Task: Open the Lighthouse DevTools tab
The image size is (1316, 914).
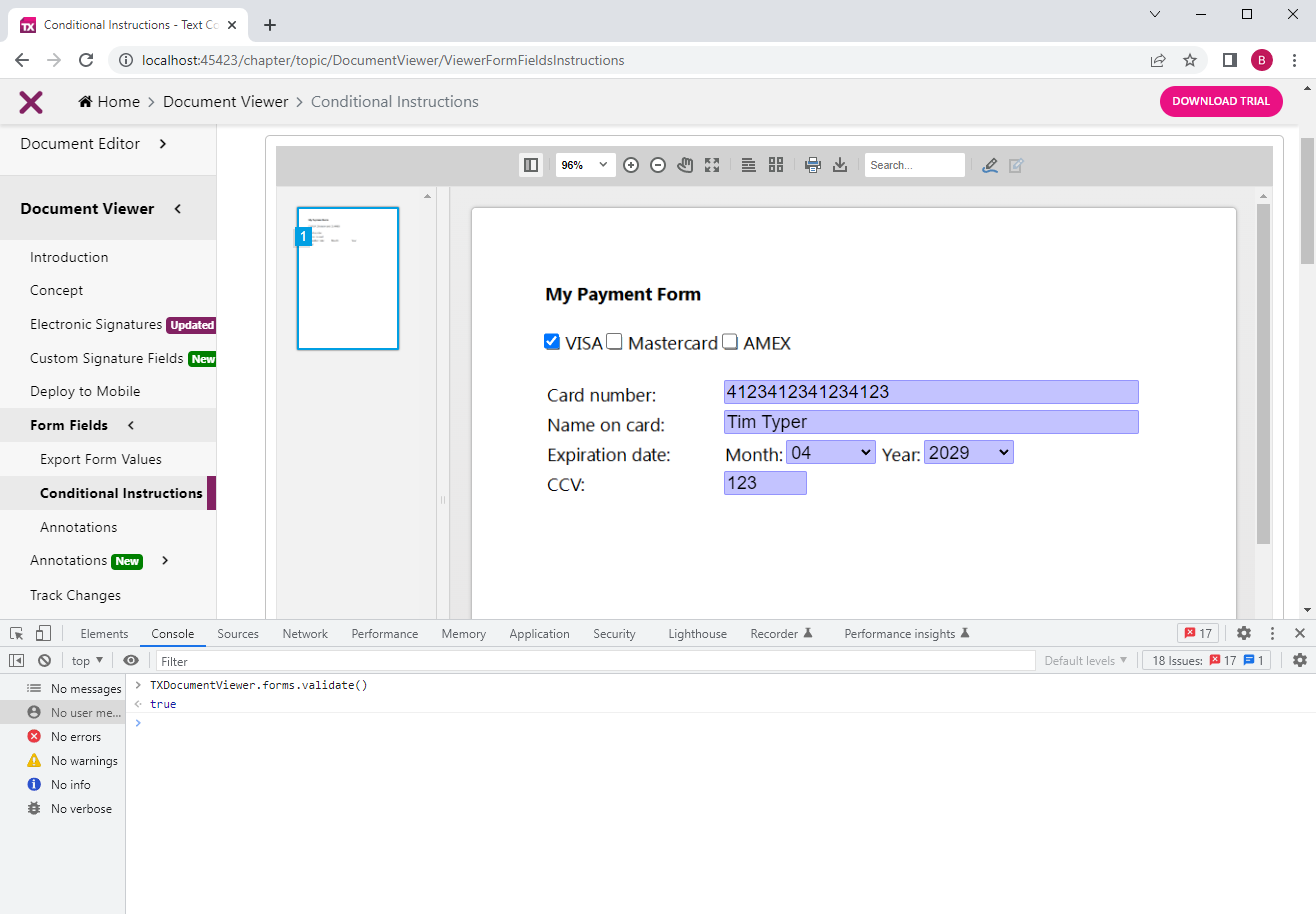Action: pos(697,633)
